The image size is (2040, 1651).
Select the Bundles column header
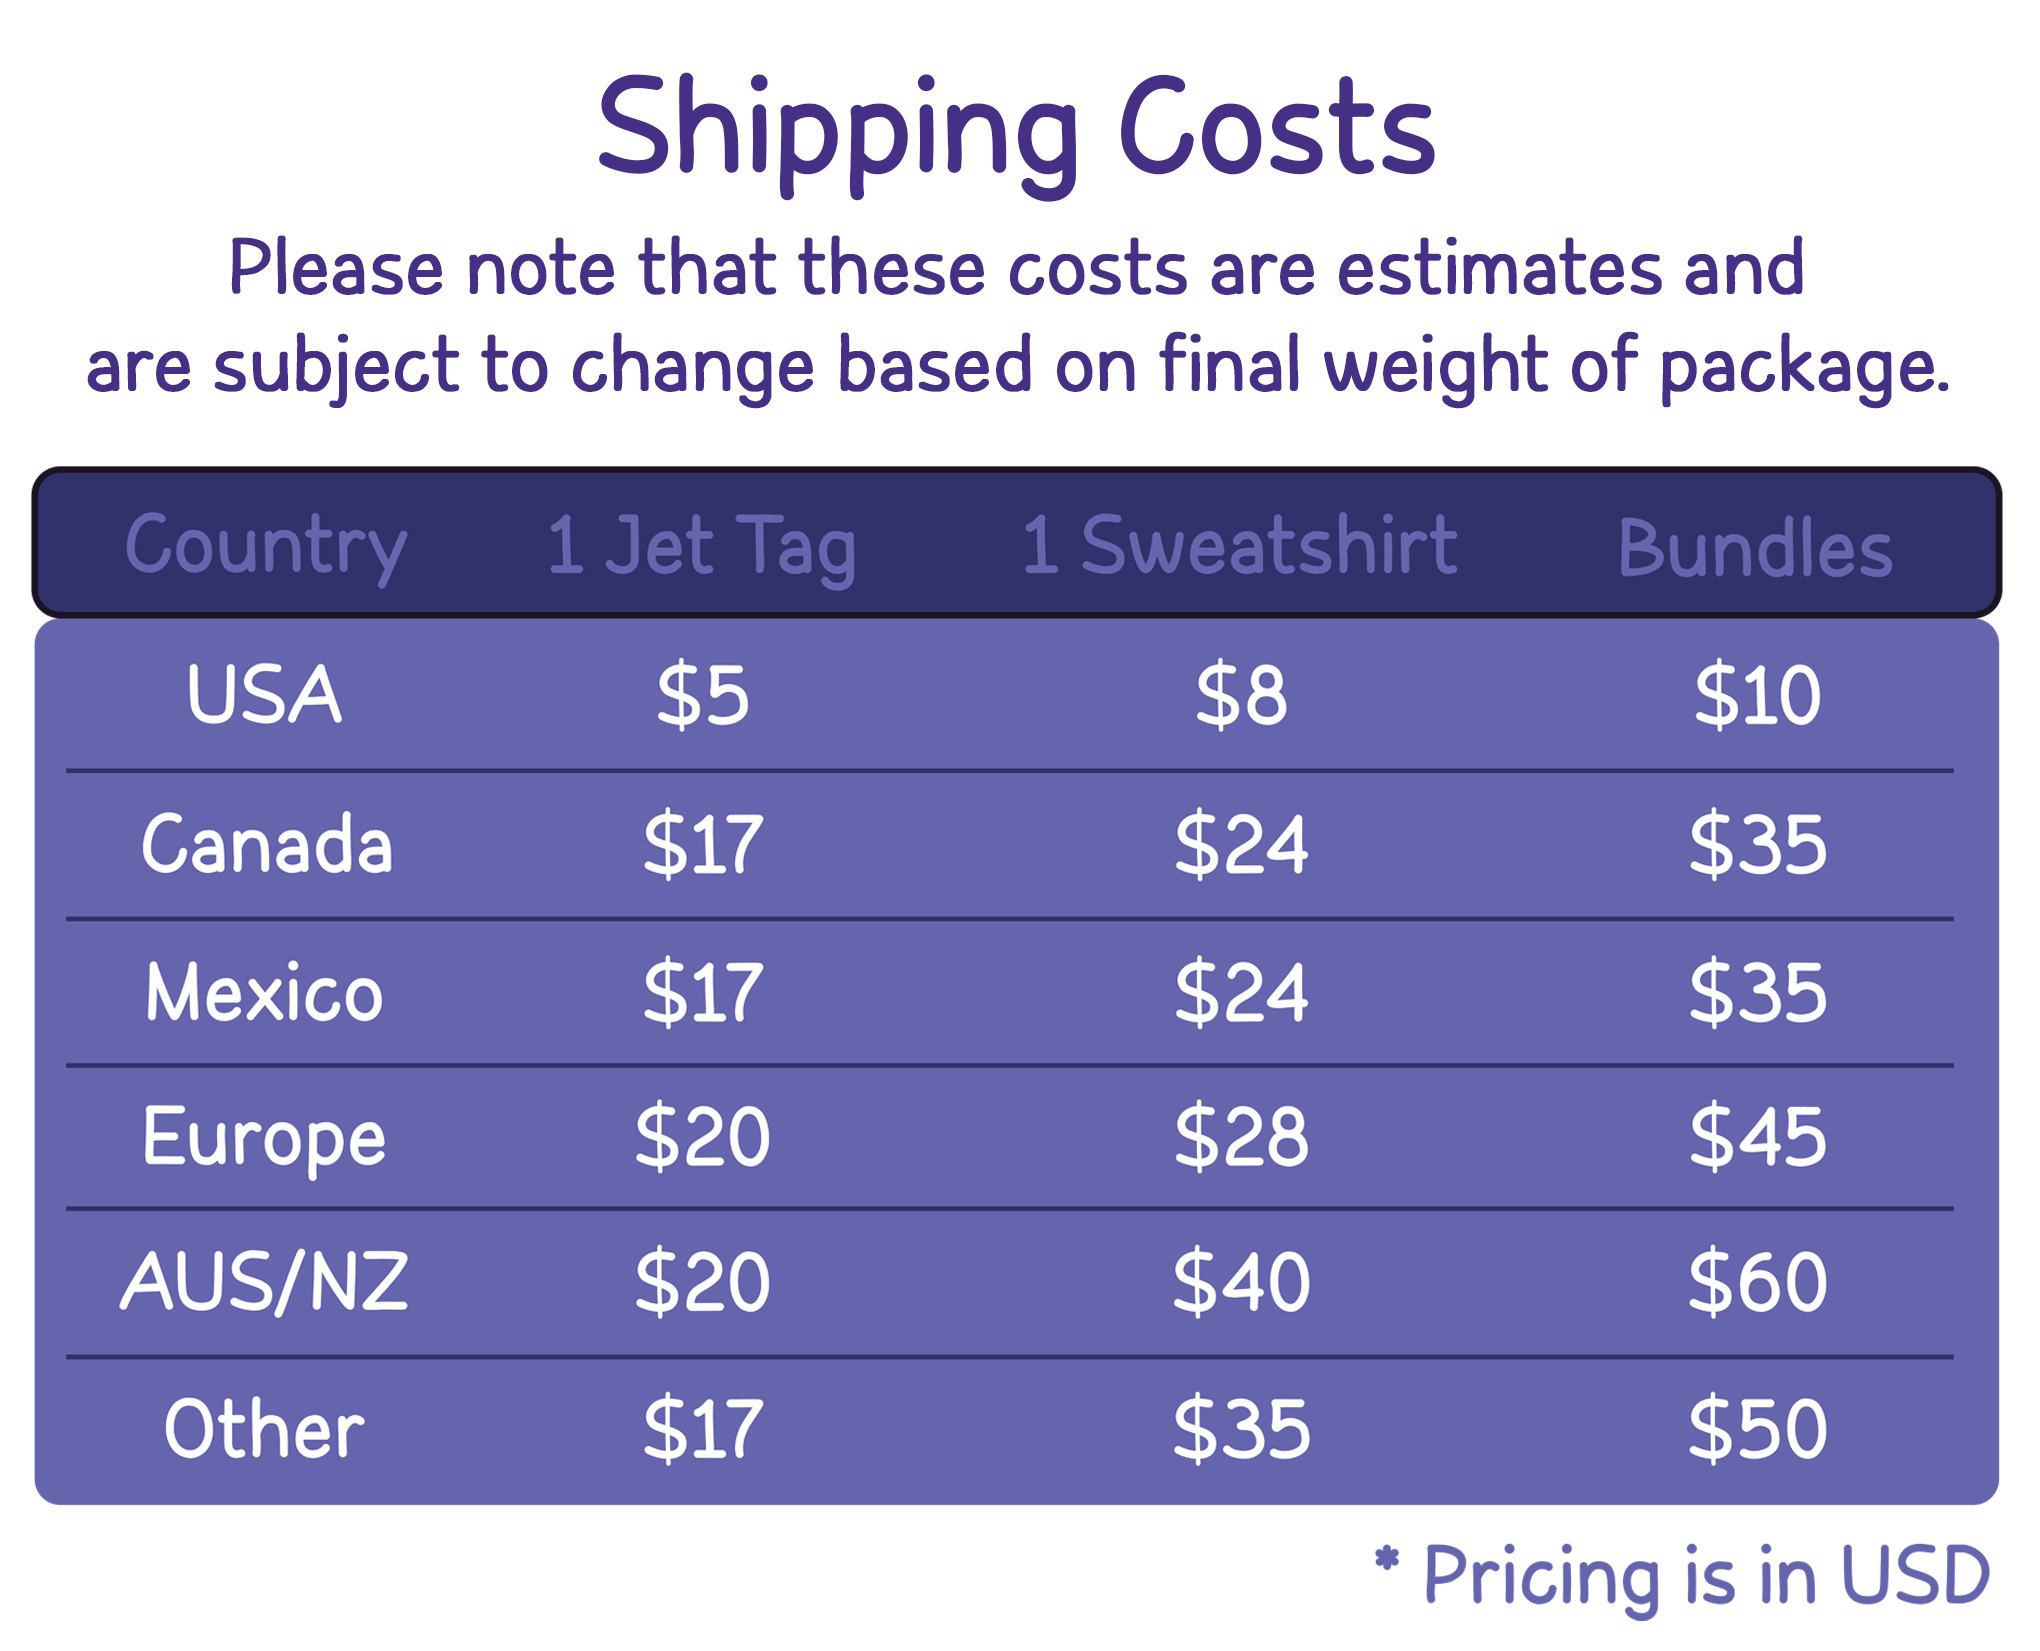coord(1755,548)
